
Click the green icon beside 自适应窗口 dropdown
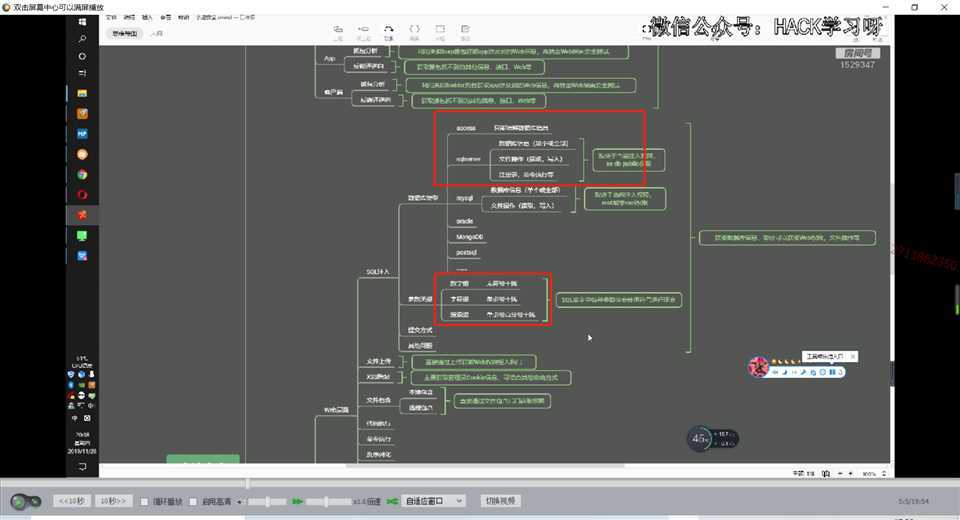pyautogui.click(x=392, y=502)
